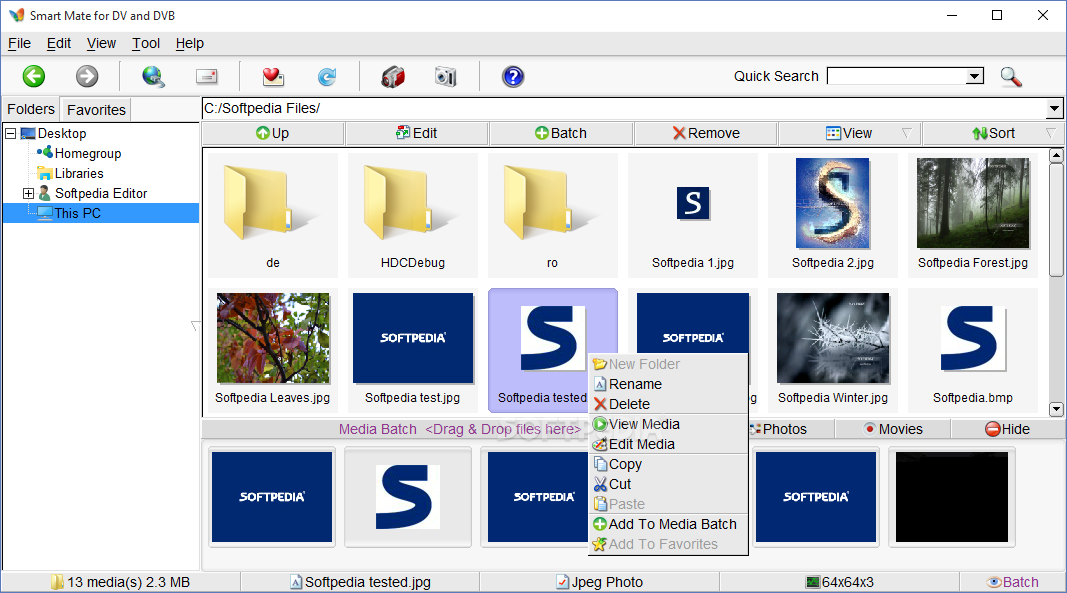Click the magnifying glass search icon
Image resolution: width=1067 pixels, height=593 pixels.
coord(1011,76)
